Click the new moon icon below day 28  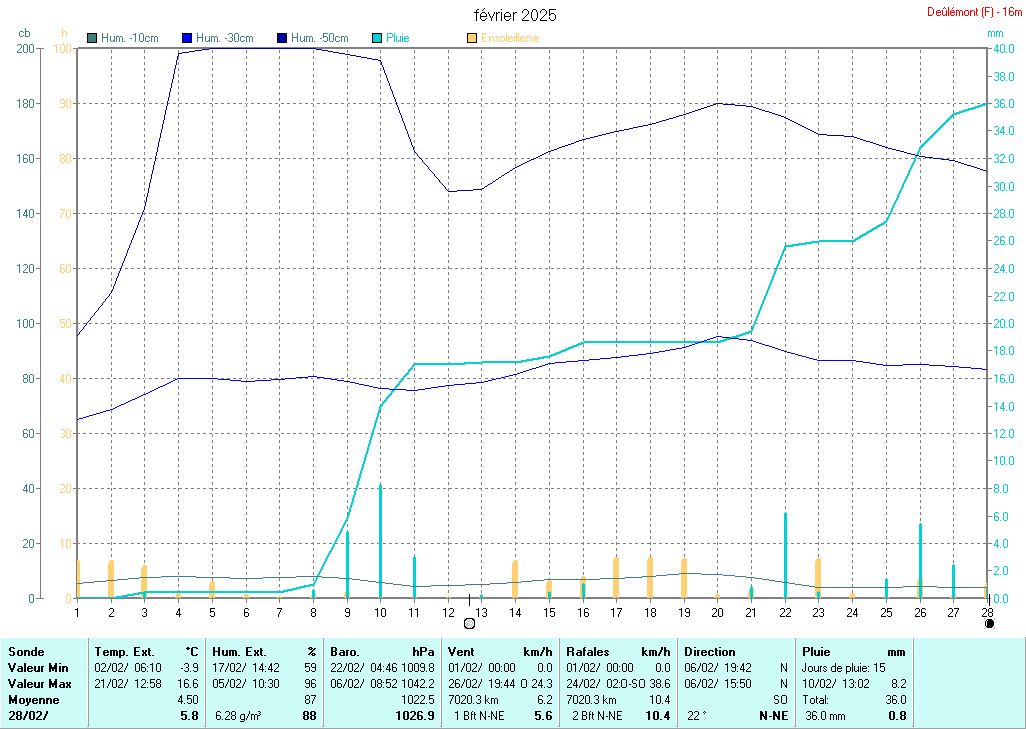tap(989, 623)
